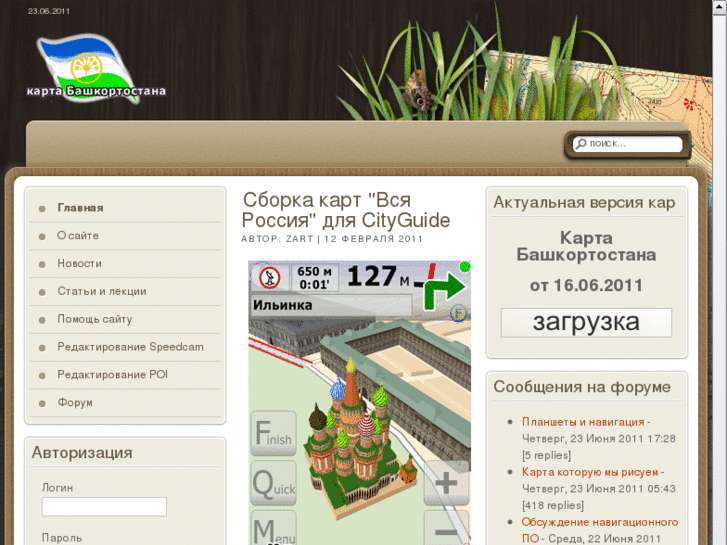Open the О сайте menu item
Viewport: 727px width, 545px height.
coord(77,236)
